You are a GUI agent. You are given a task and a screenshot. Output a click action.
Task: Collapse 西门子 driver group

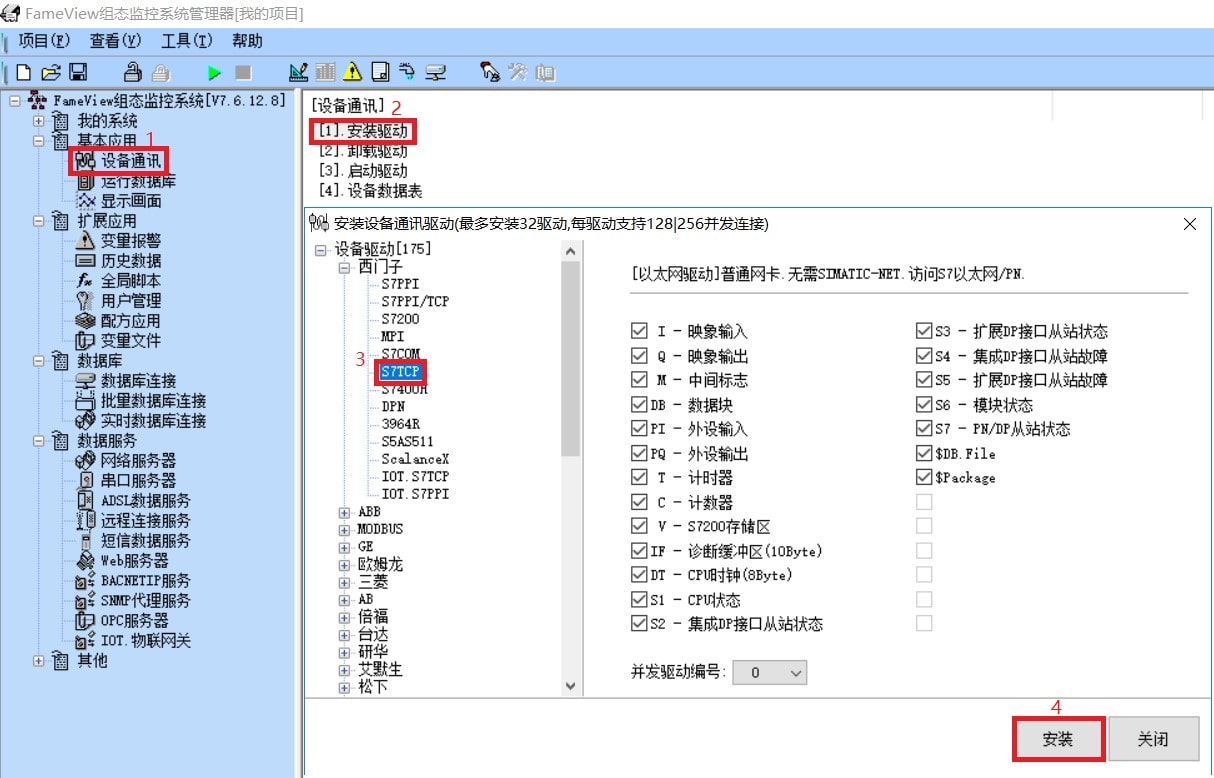pos(344,268)
